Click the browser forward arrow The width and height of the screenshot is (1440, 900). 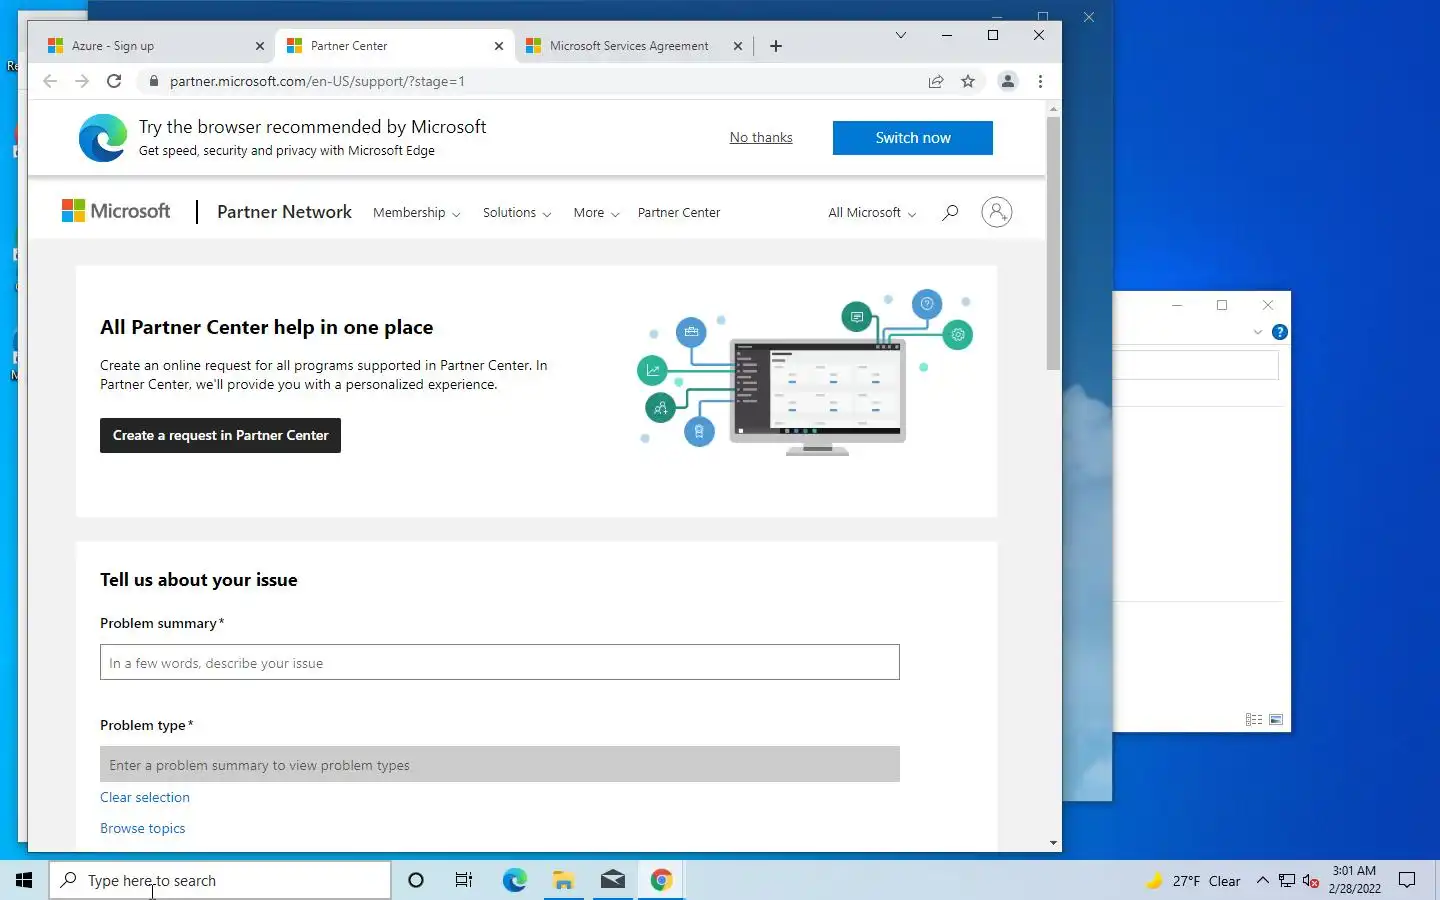82,81
